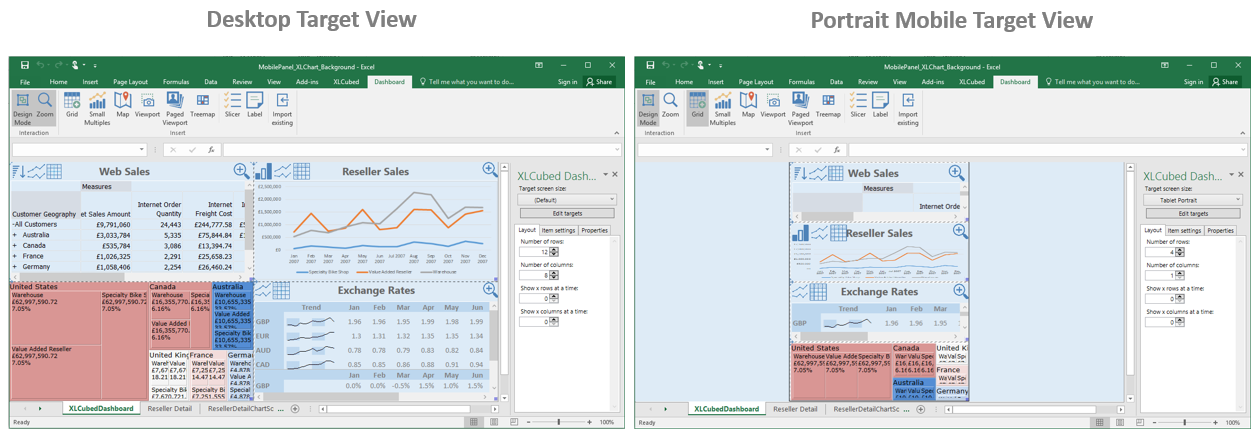1256x433 pixels.
Task: Collapse All Customers row in Desktop grid
Action: [x=14, y=224]
